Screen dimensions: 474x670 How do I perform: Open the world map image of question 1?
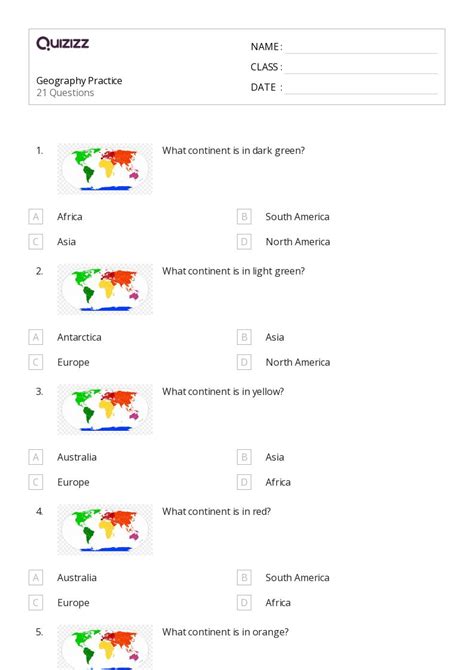(x=105, y=169)
